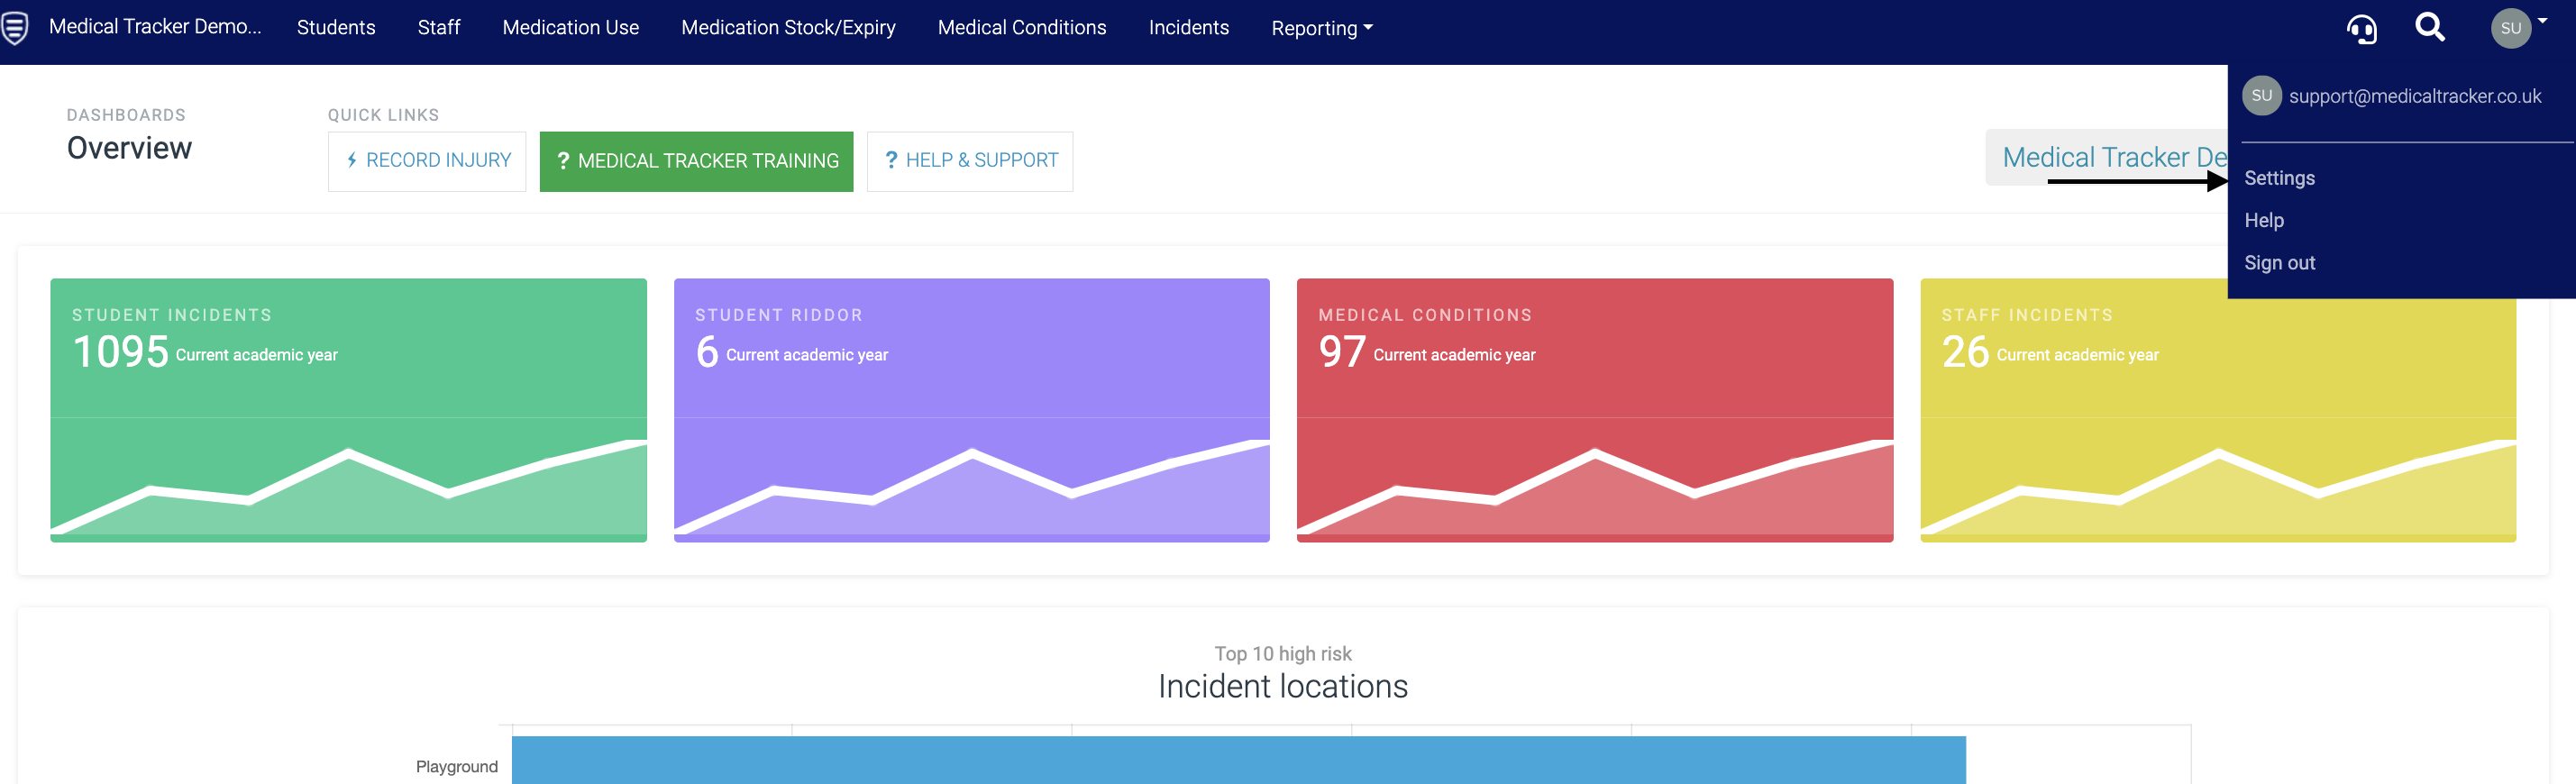Click the question mark icon on Help & Support
The width and height of the screenshot is (2576, 784).
click(891, 161)
